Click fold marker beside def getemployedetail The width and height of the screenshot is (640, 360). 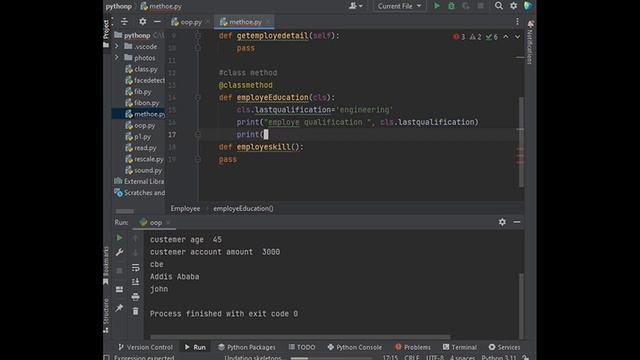click(198, 36)
